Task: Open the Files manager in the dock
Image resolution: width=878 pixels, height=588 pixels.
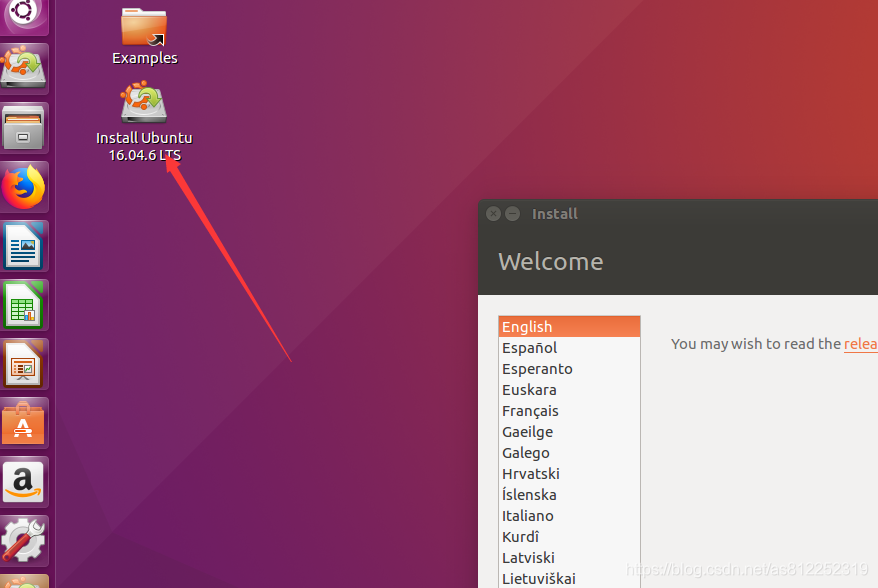Action: (24, 128)
